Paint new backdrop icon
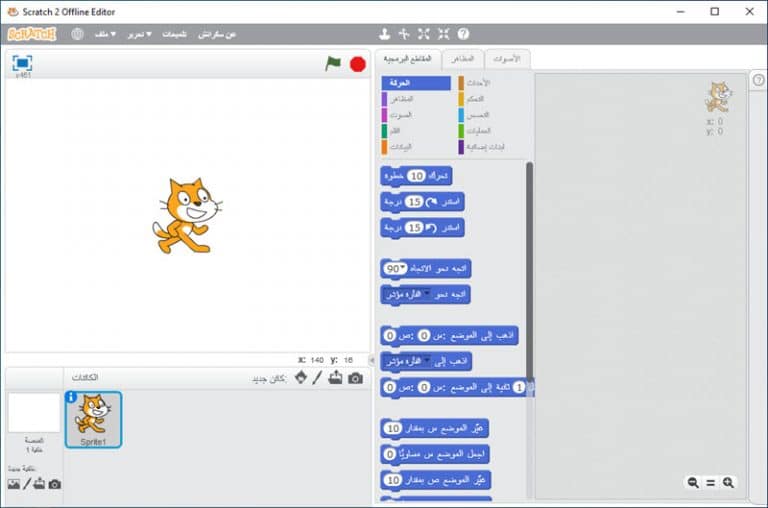 tap(27, 484)
